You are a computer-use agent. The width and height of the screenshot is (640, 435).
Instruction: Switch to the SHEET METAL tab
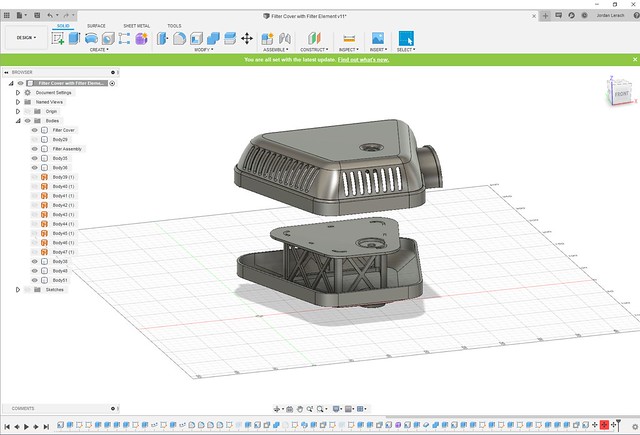(x=137, y=26)
